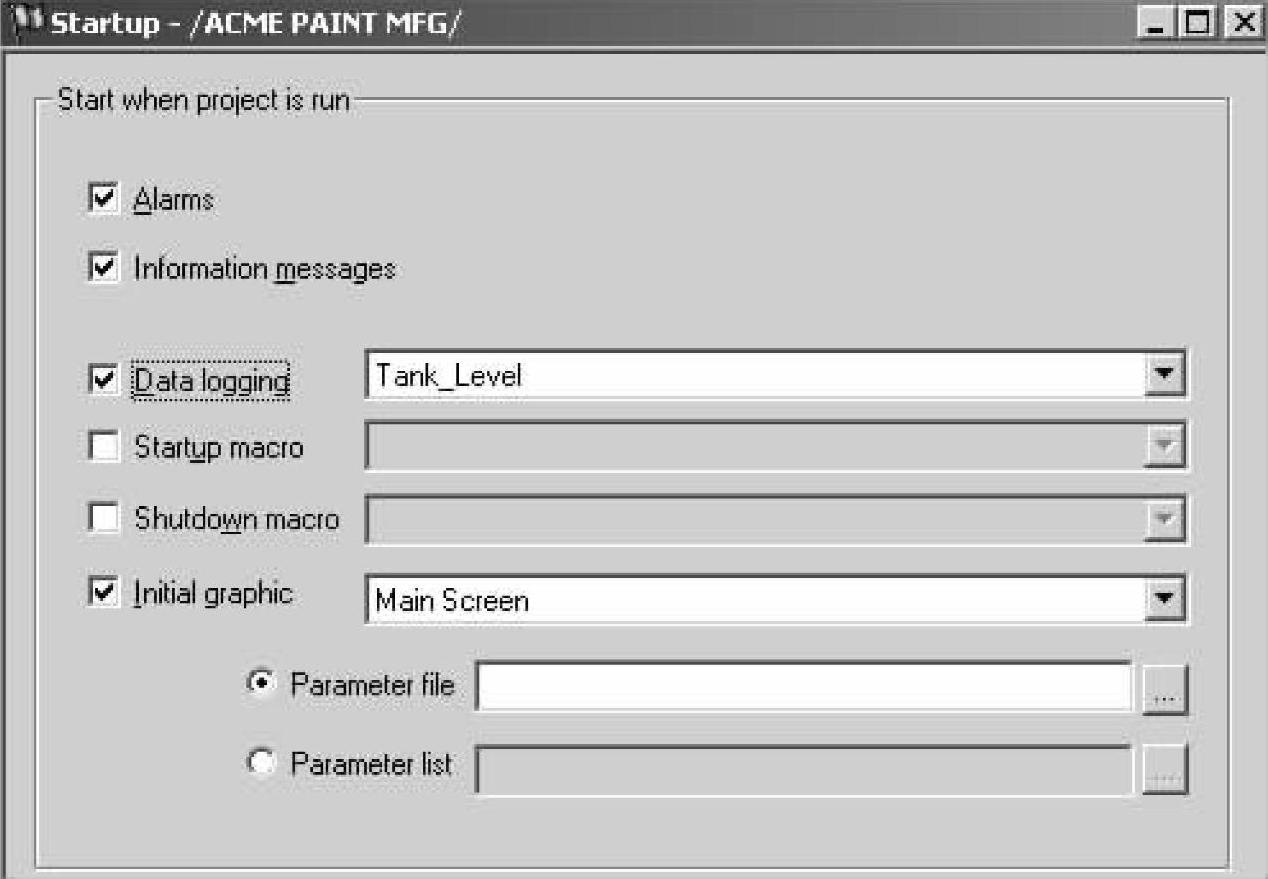The height and width of the screenshot is (879, 1268).
Task: Open the Startup macro dropdown arrow
Action: pyautogui.click(x=1162, y=446)
